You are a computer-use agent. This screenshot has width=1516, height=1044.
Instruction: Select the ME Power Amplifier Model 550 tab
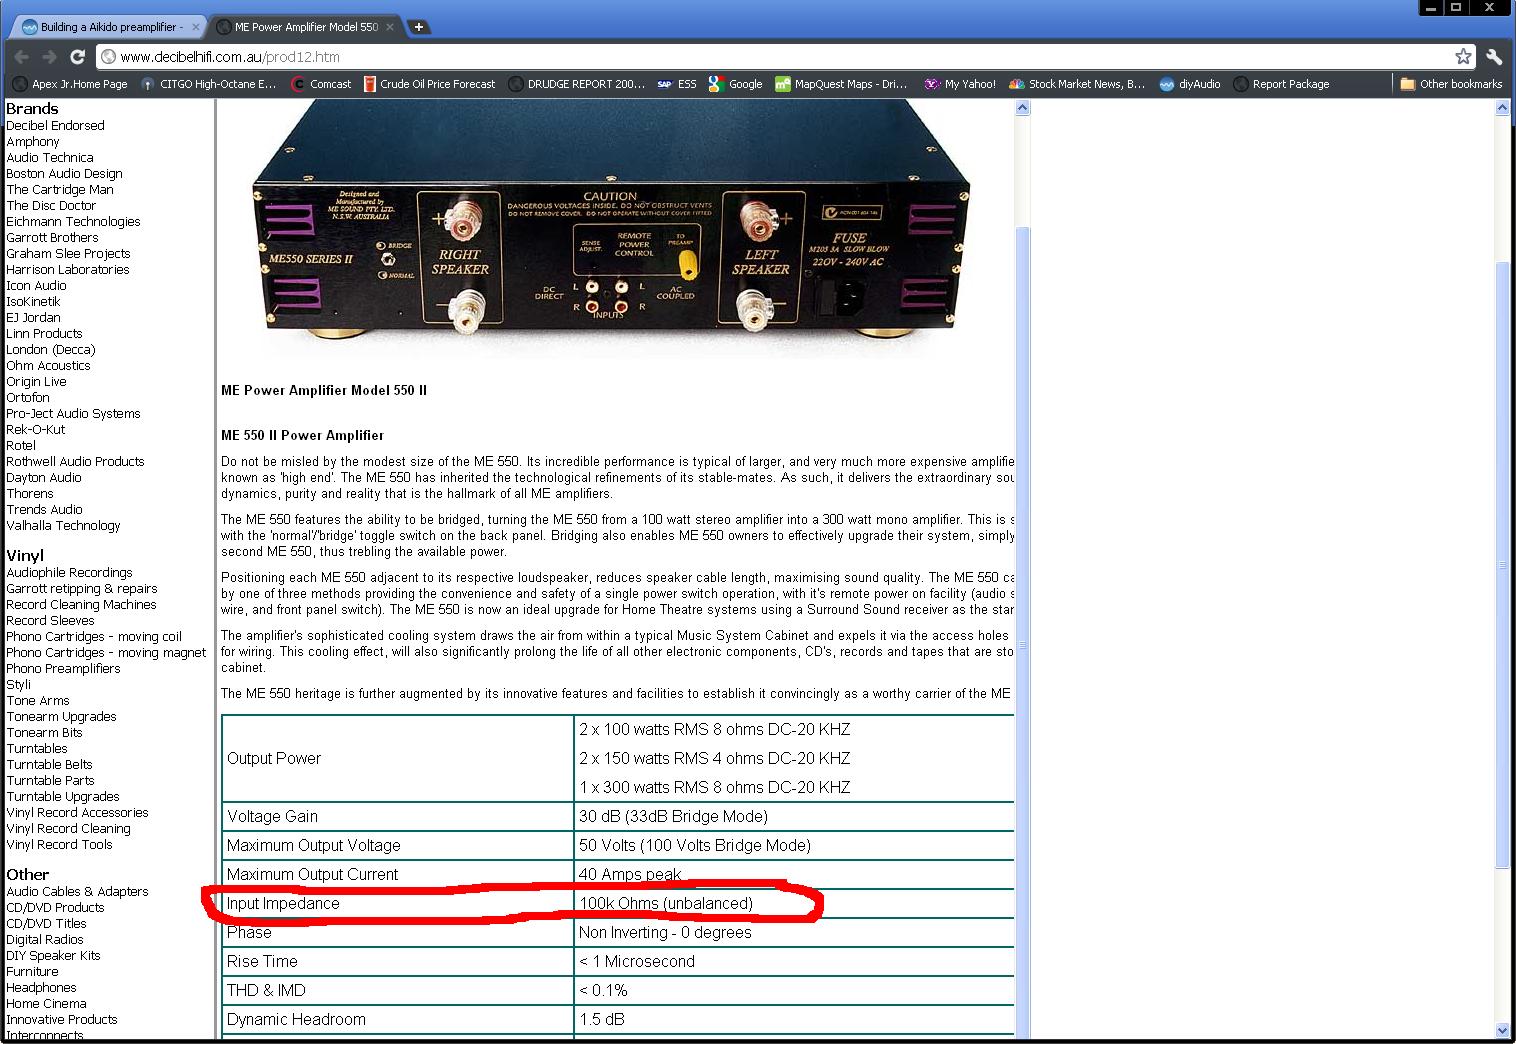pos(304,27)
